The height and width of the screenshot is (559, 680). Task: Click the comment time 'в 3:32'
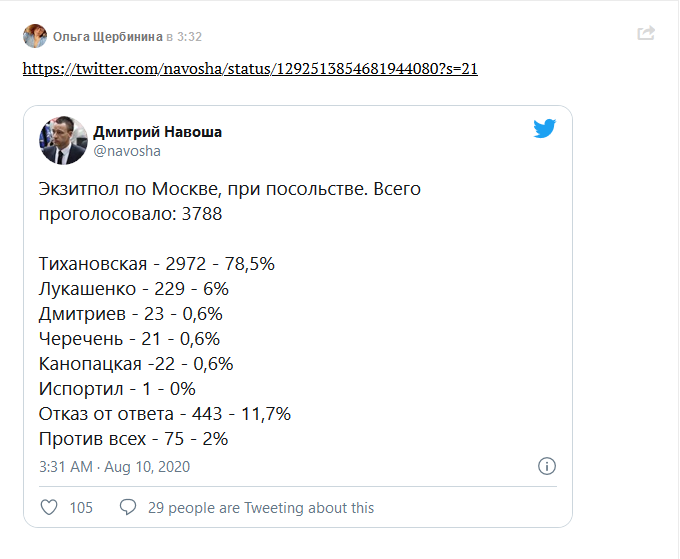[x=184, y=37]
